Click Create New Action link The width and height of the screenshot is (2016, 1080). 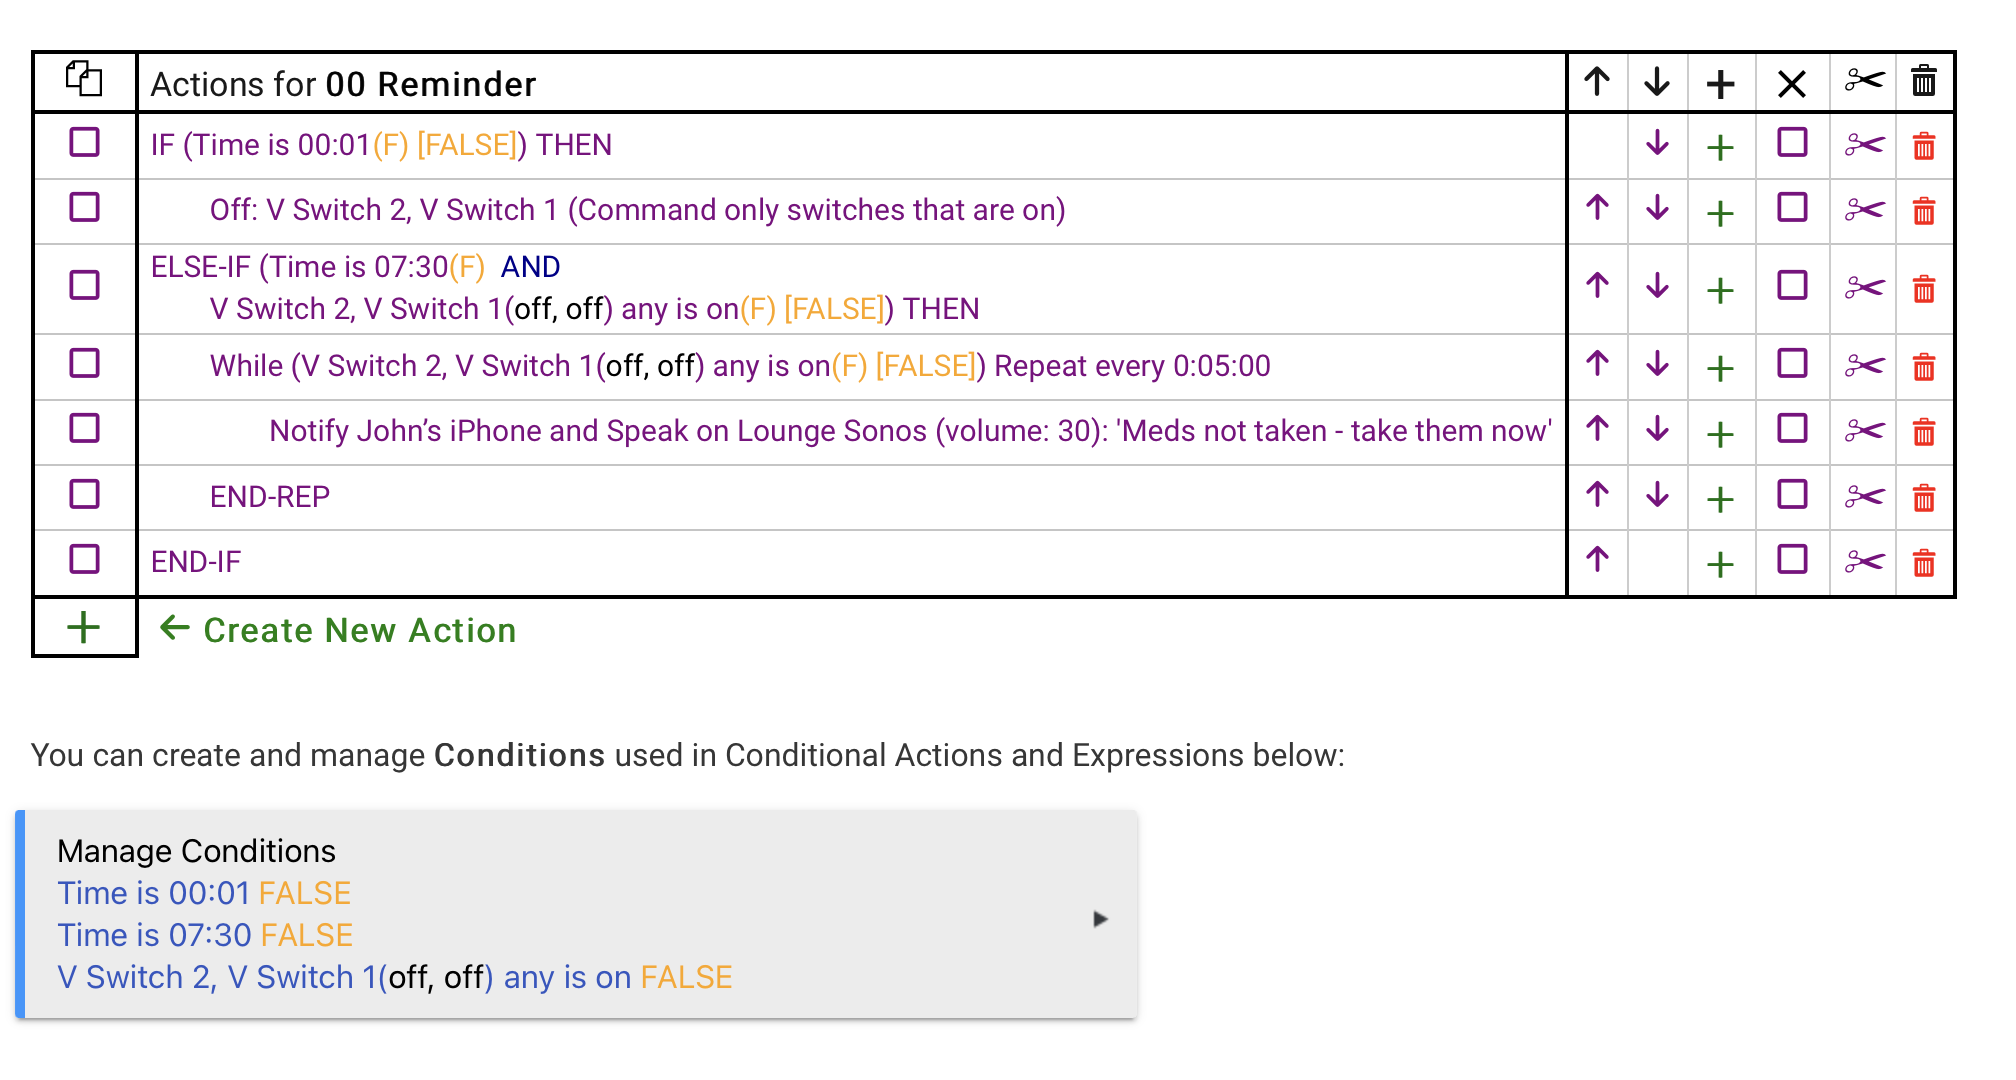pyautogui.click(x=360, y=630)
